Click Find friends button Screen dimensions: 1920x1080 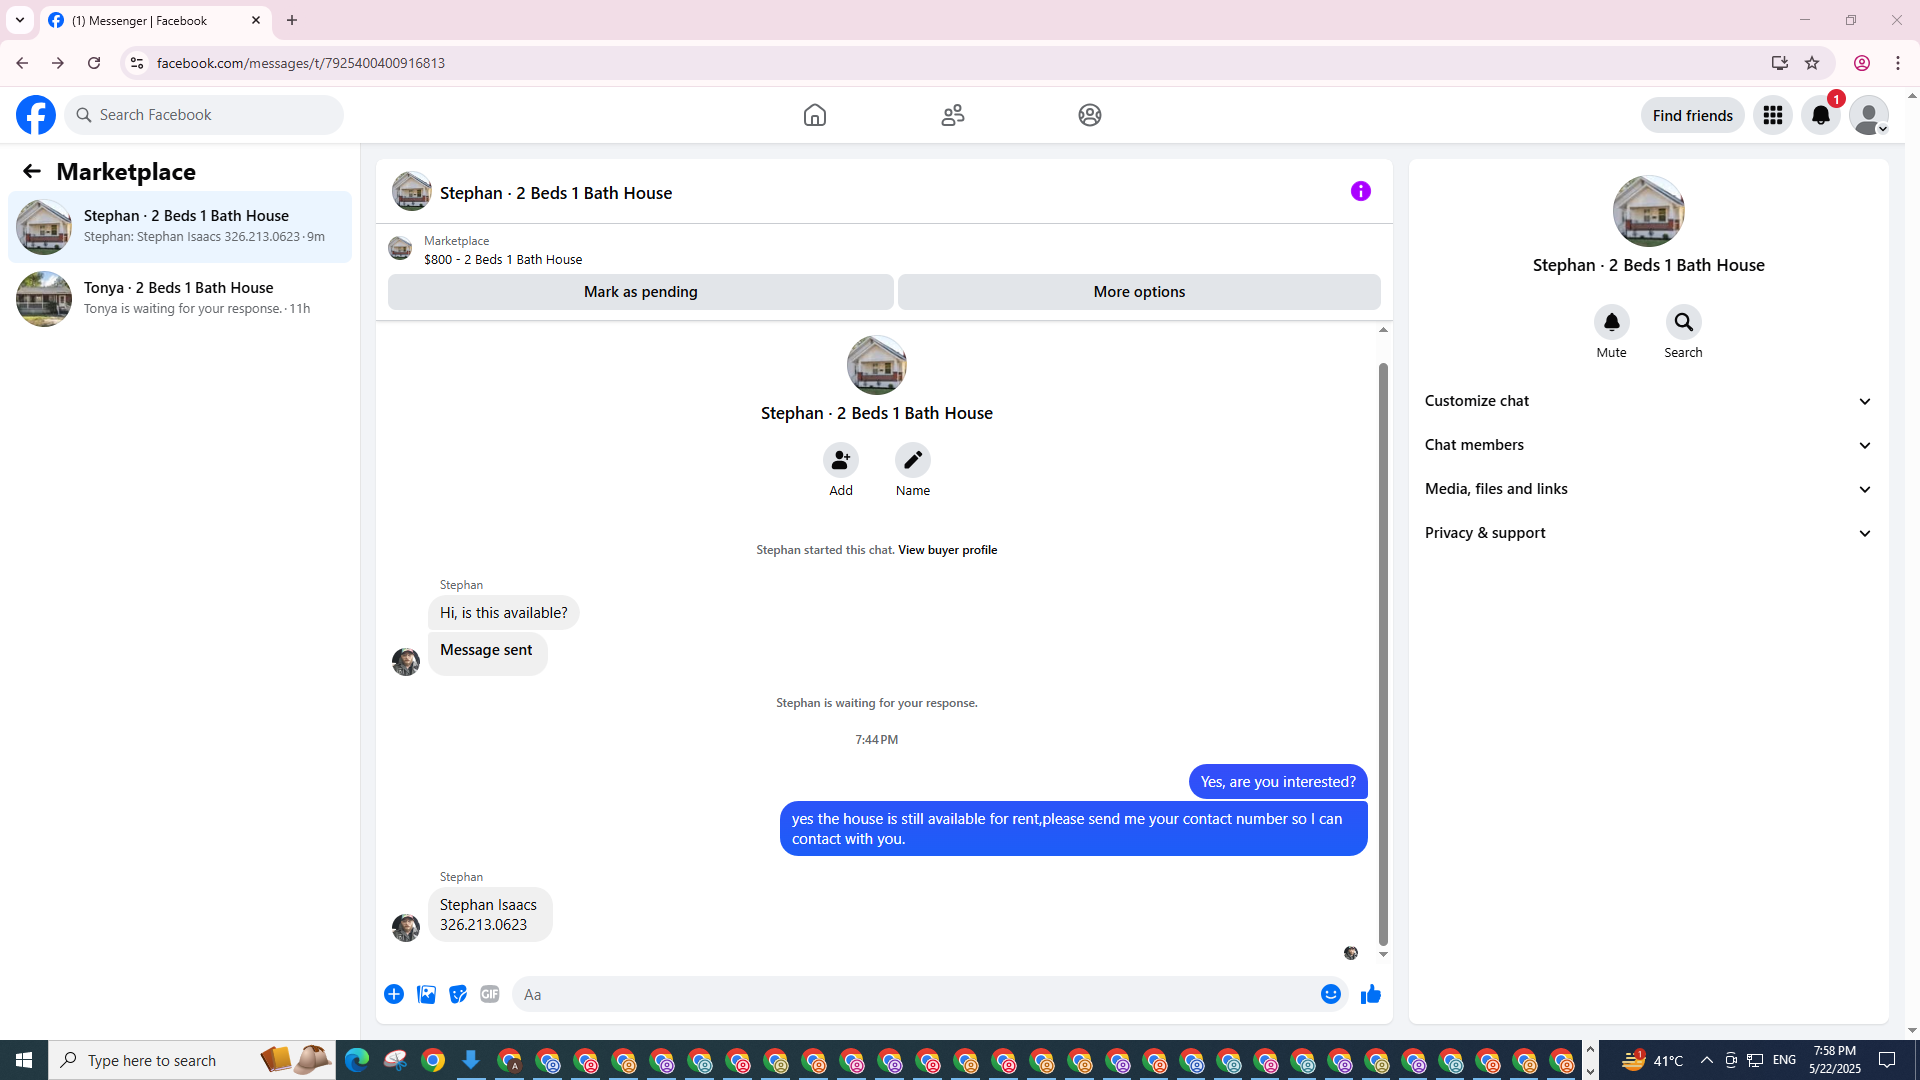[x=1693, y=115]
